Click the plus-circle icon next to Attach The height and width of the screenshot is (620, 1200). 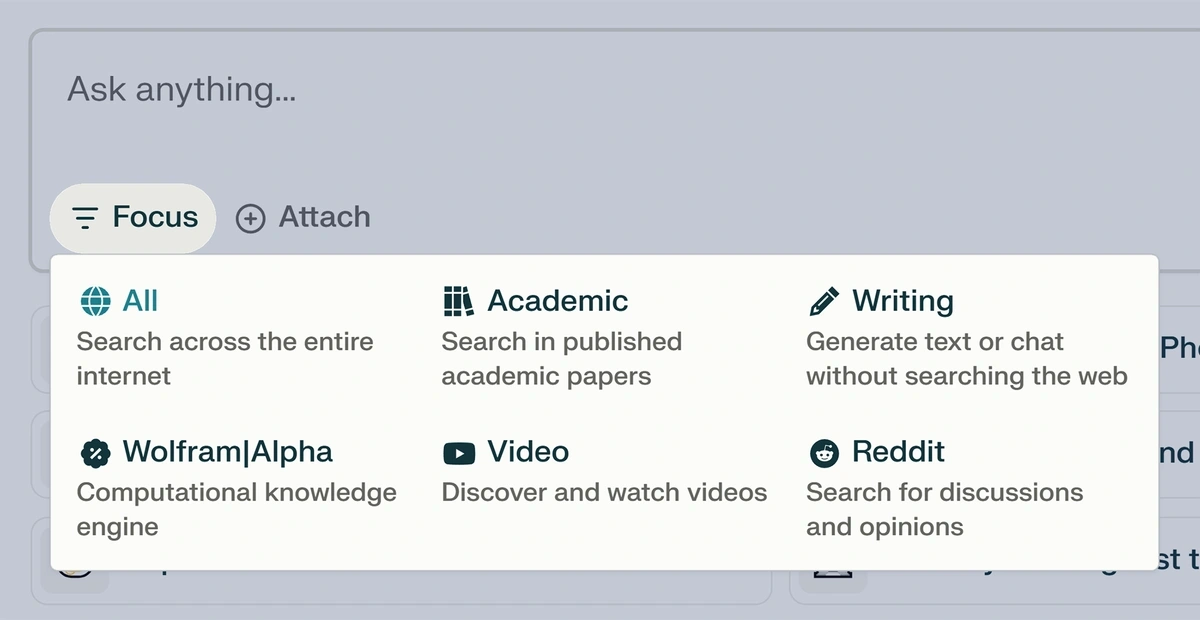pos(250,218)
